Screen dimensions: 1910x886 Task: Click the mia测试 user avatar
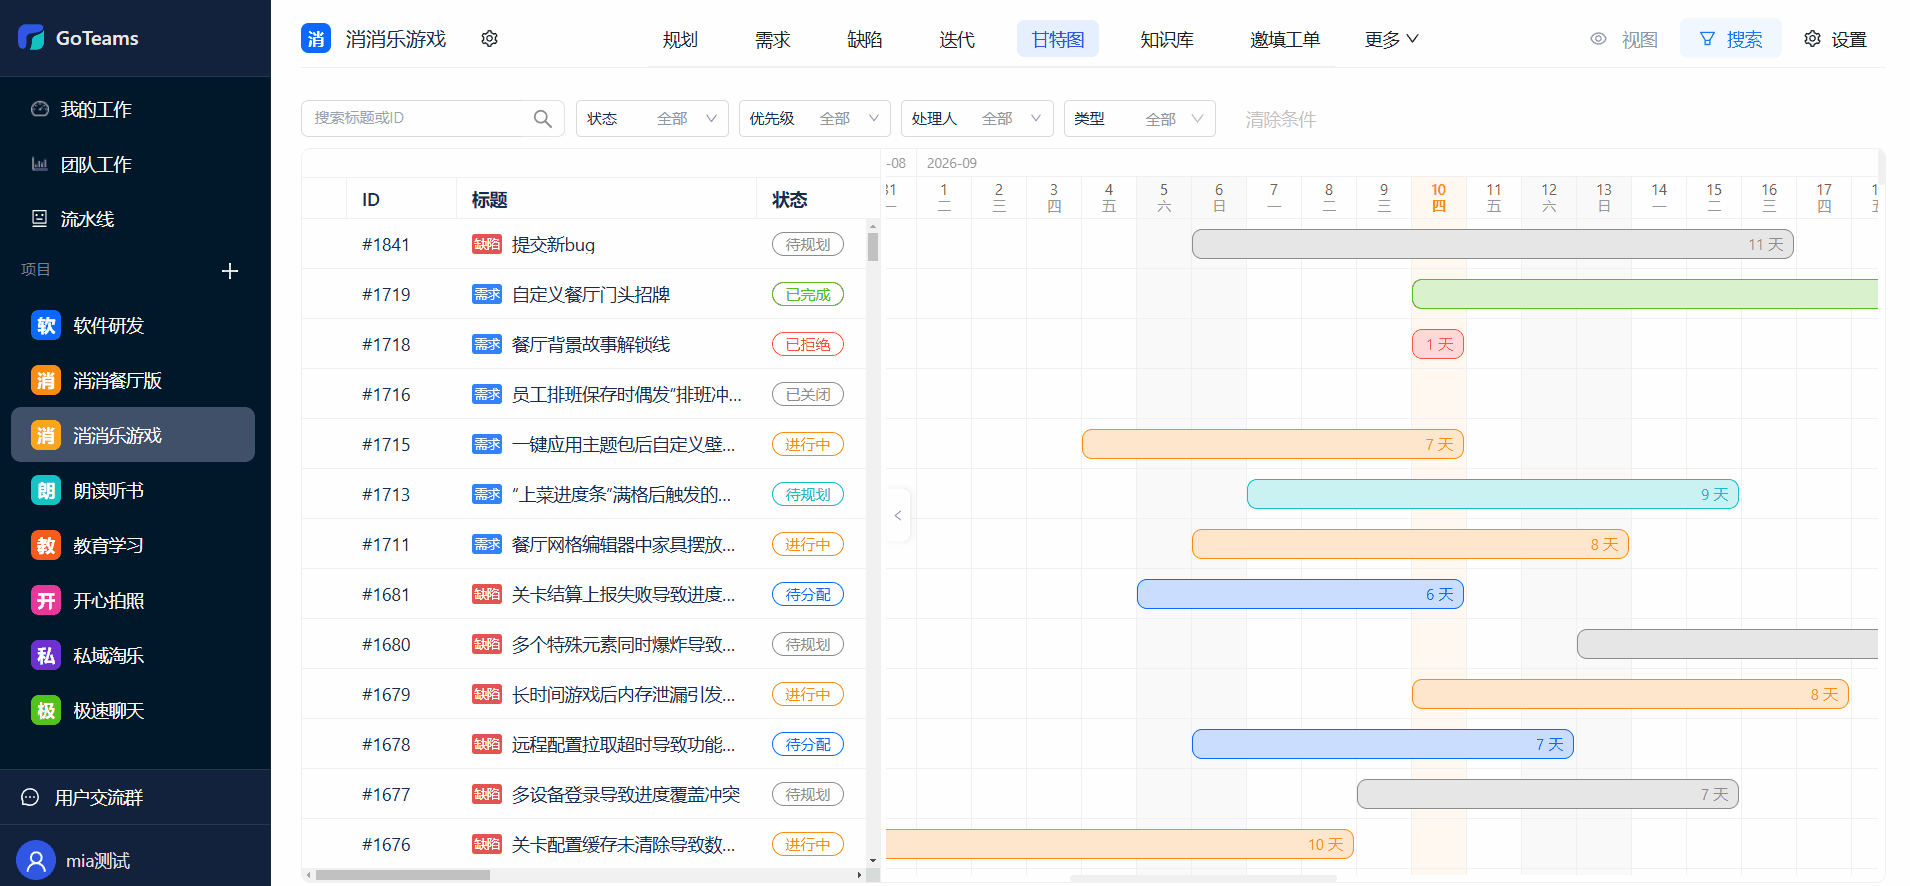pos(36,860)
